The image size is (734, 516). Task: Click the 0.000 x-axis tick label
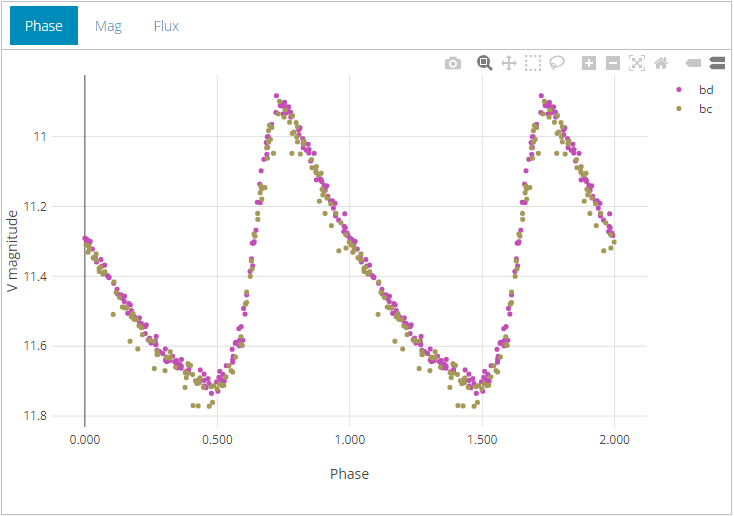(x=85, y=440)
